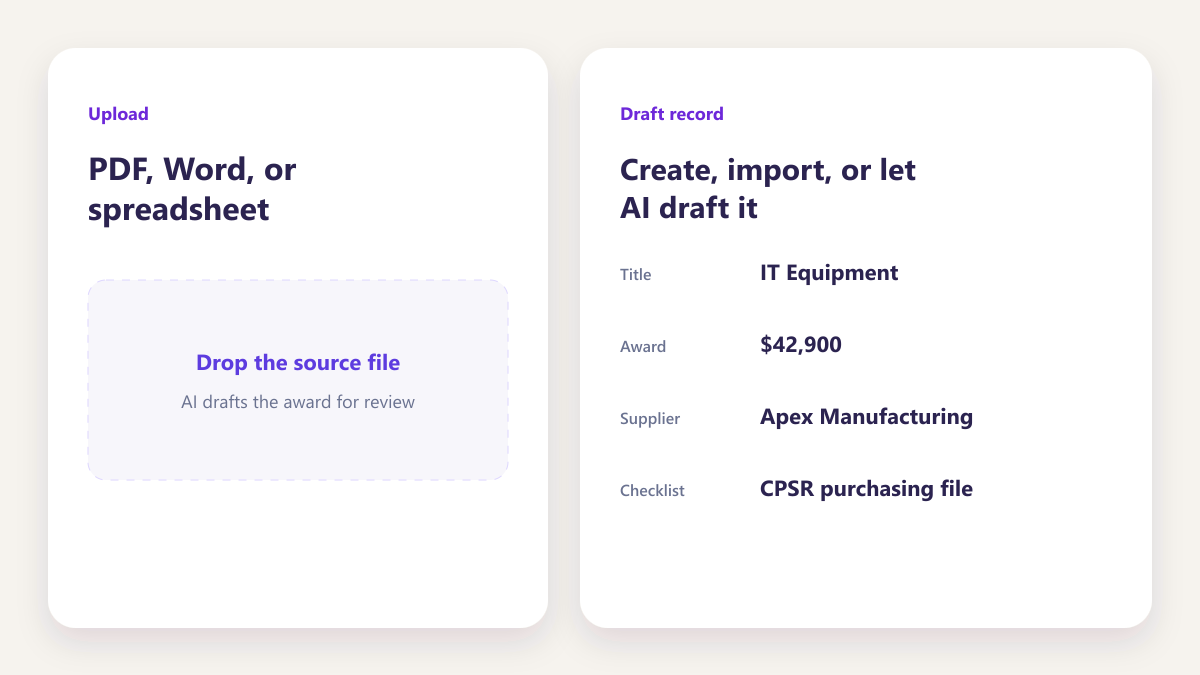Select the 'Apex Manufacturing' supplier value
The image size is (1200, 675).
click(866, 416)
